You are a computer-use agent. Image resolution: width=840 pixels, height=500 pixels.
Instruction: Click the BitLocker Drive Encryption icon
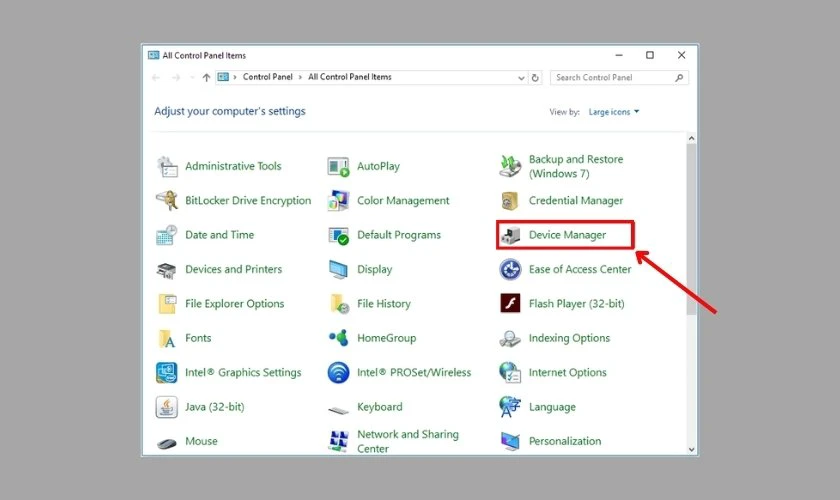(x=167, y=201)
